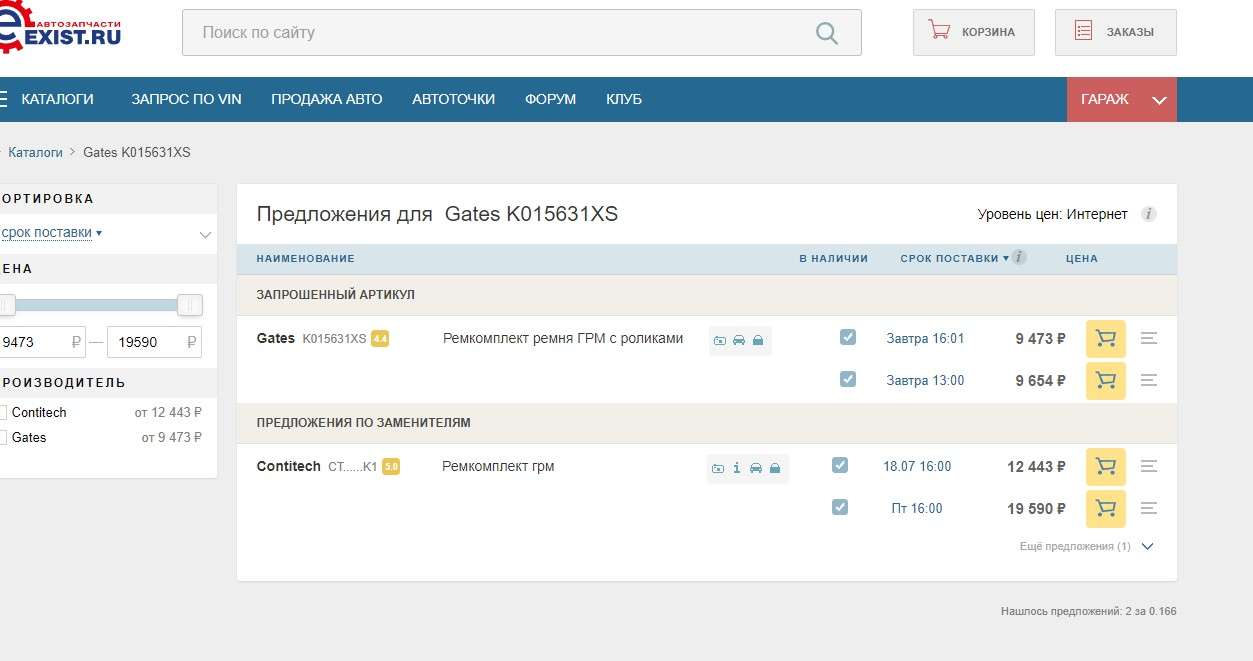Toggle in-stock checkbox for Завтра 13:00 offer
The width and height of the screenshot is (1253, 661).
pyautogui.click(x=848, y=379)
